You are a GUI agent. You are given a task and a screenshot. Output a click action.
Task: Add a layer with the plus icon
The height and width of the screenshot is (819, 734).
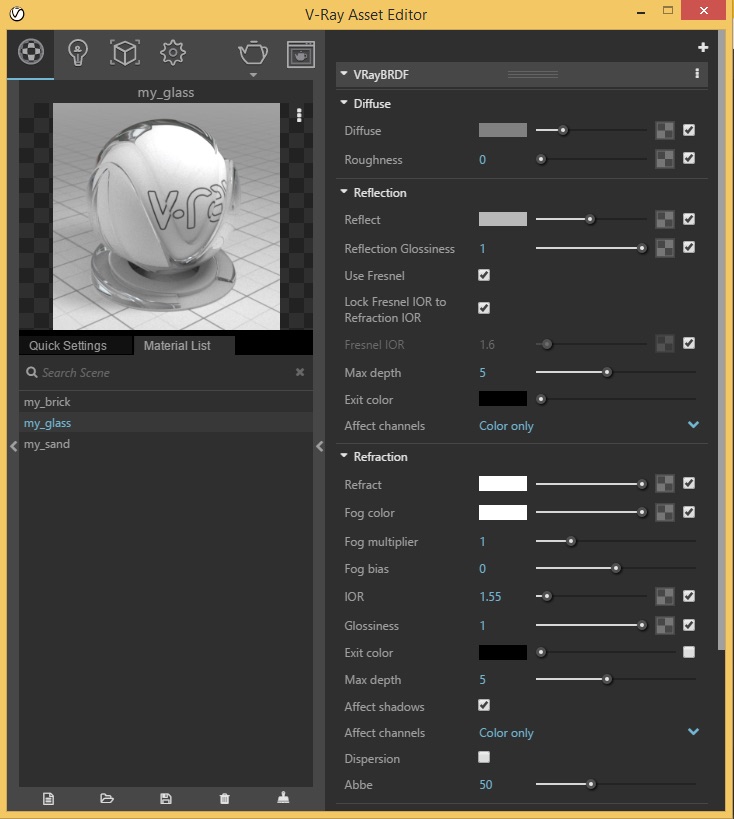coord(703,48)
